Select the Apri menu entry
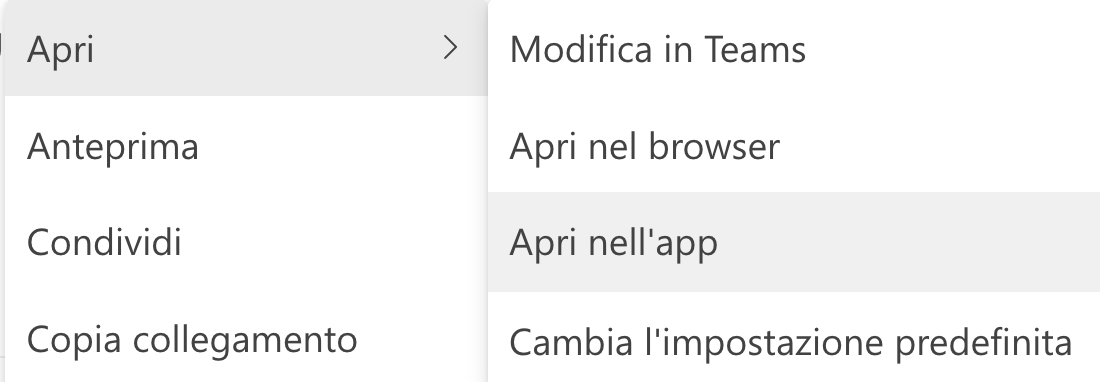 pos(246,48)
